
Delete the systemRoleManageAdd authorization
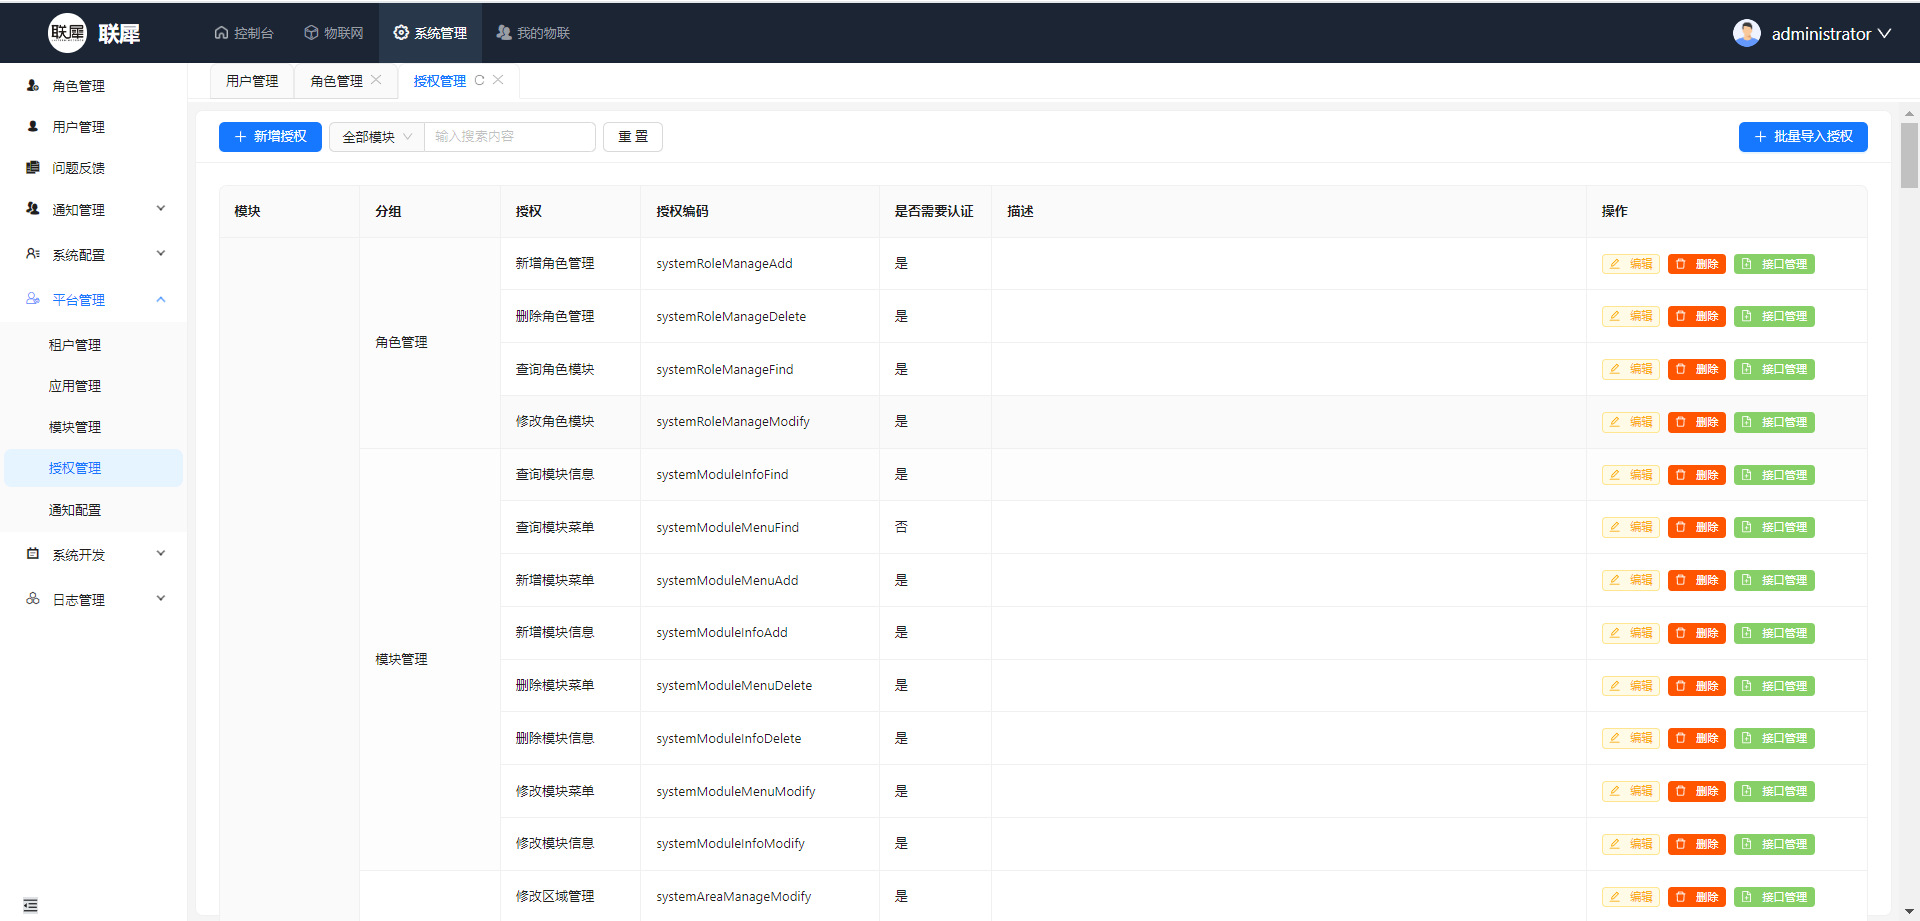1696,264
